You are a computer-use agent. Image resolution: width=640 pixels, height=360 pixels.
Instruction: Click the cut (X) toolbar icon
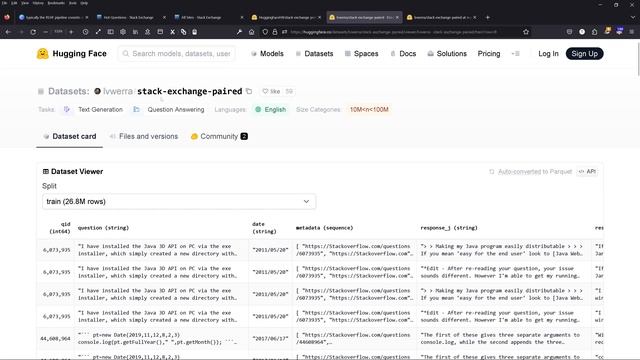click(172, 32)
